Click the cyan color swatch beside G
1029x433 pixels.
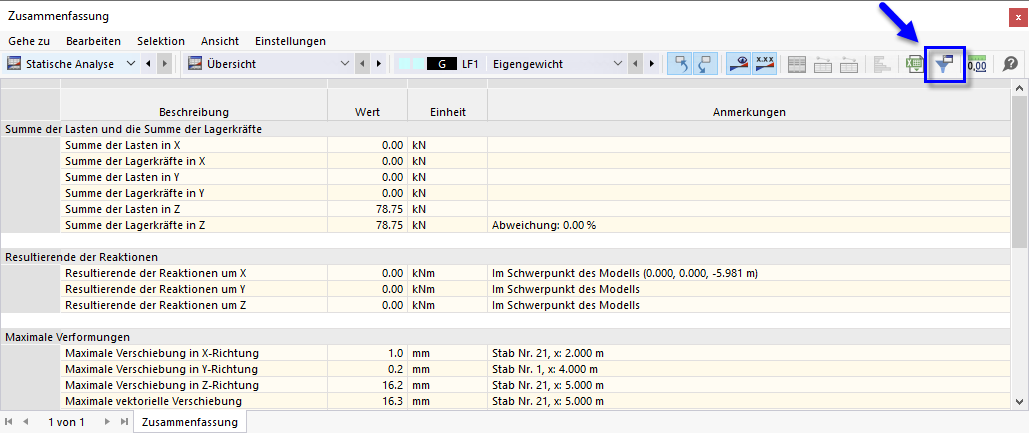[x=410, y=64]
